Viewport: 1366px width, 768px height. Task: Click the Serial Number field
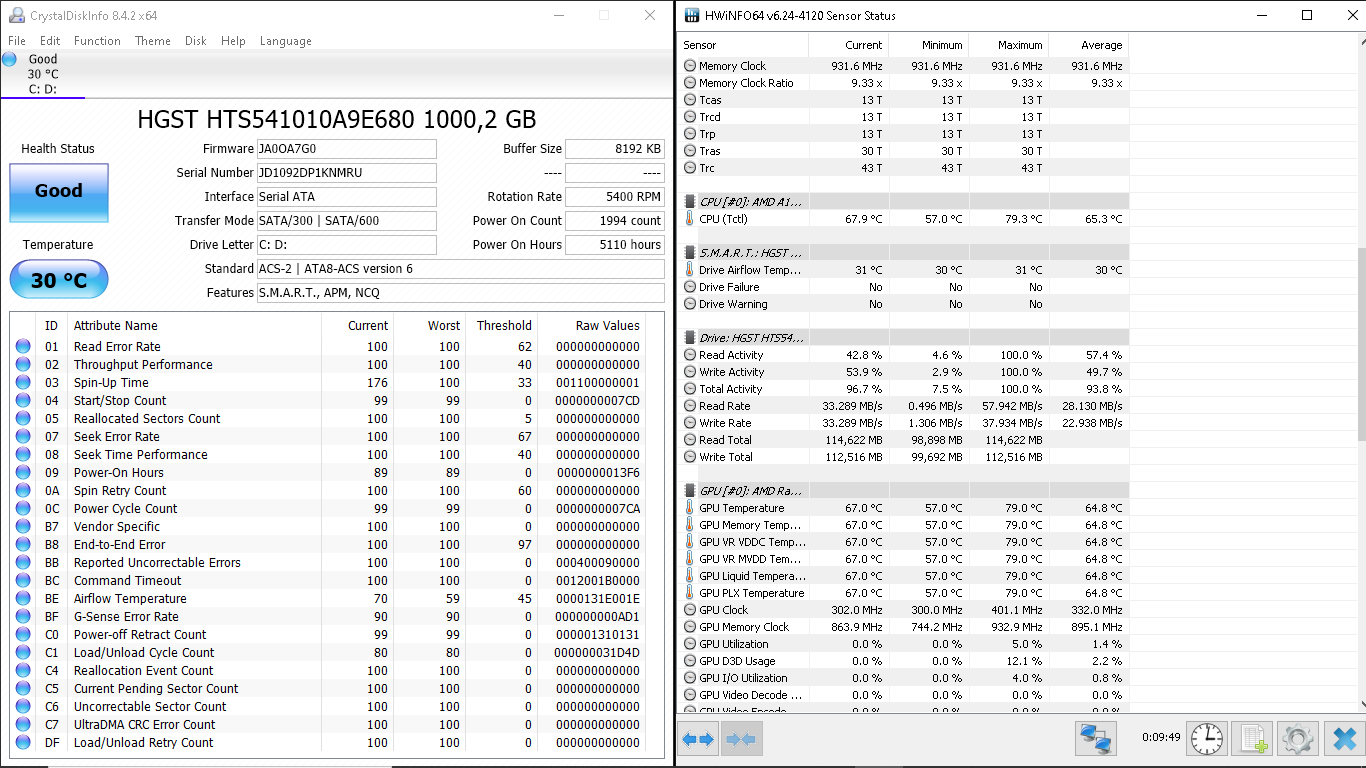point(346,173)
